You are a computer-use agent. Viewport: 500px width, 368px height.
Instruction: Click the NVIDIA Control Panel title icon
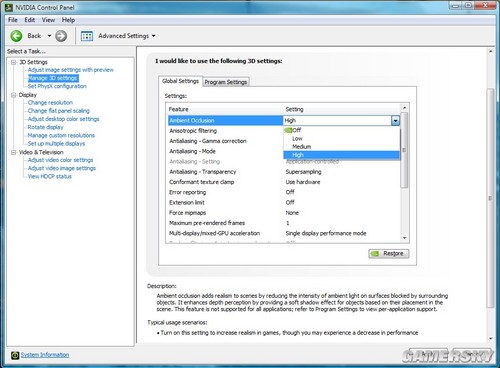click(9, 7)
